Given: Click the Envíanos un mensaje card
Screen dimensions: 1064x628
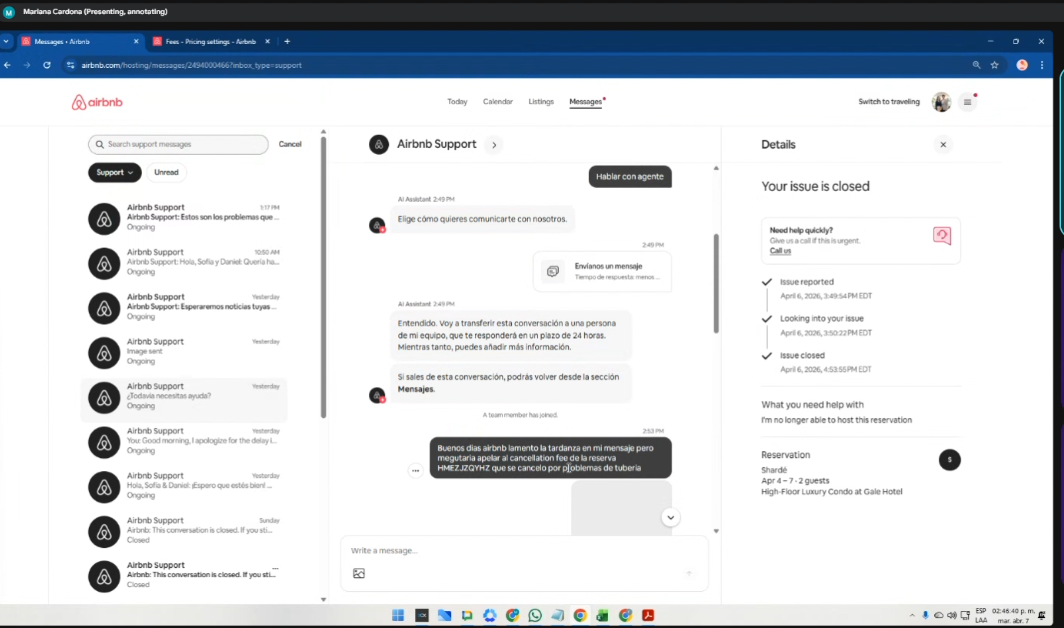Looking at the screenshot, I should click(603, 271).
